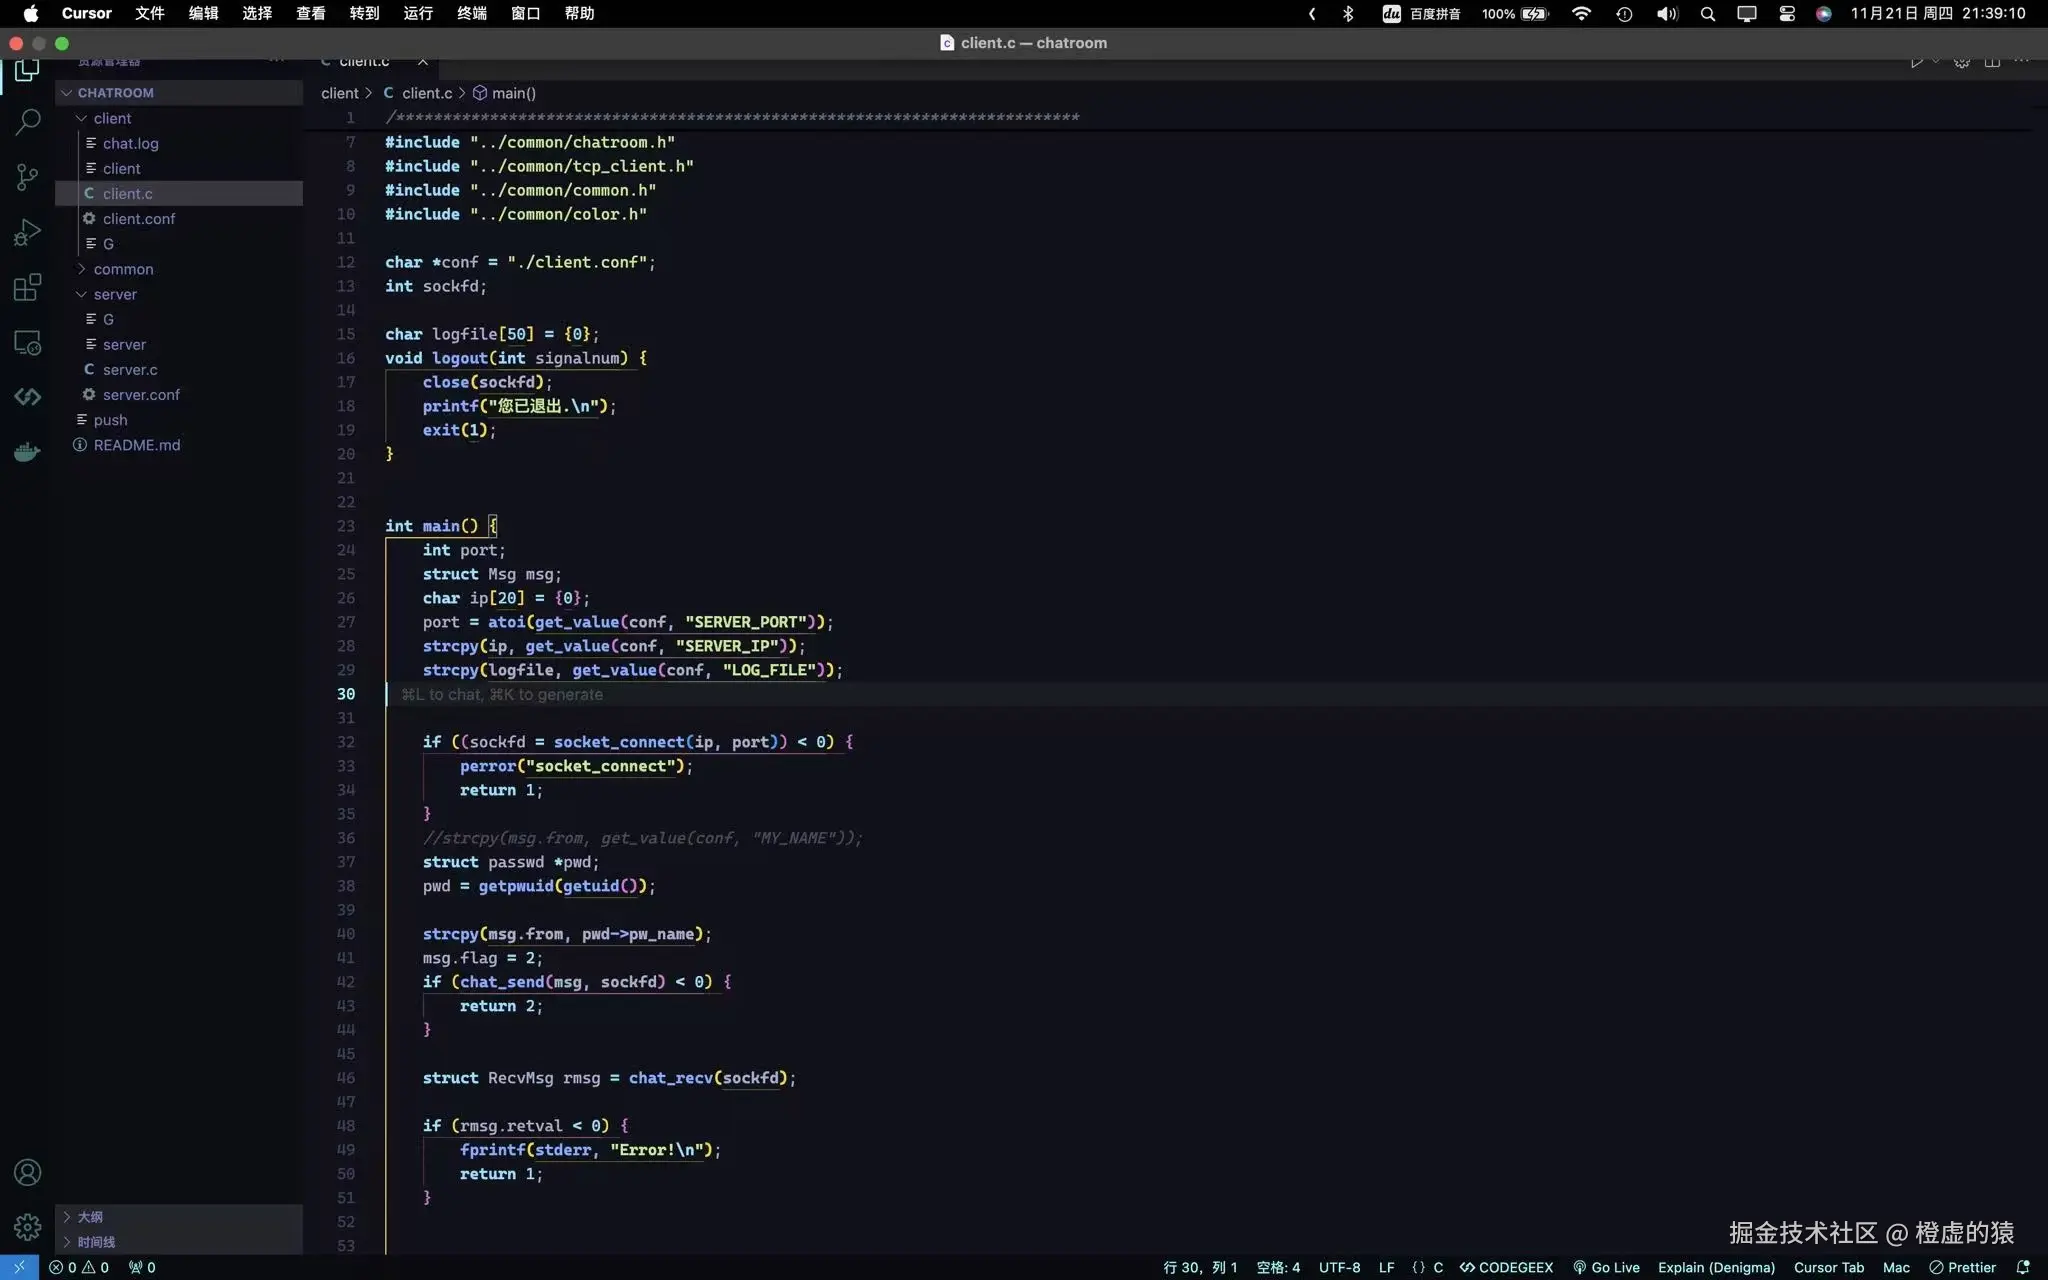This screenshot has height=1280, width=2048.
Task: Open the Search view in the activity bar
Action: click(x=27, y=122)
